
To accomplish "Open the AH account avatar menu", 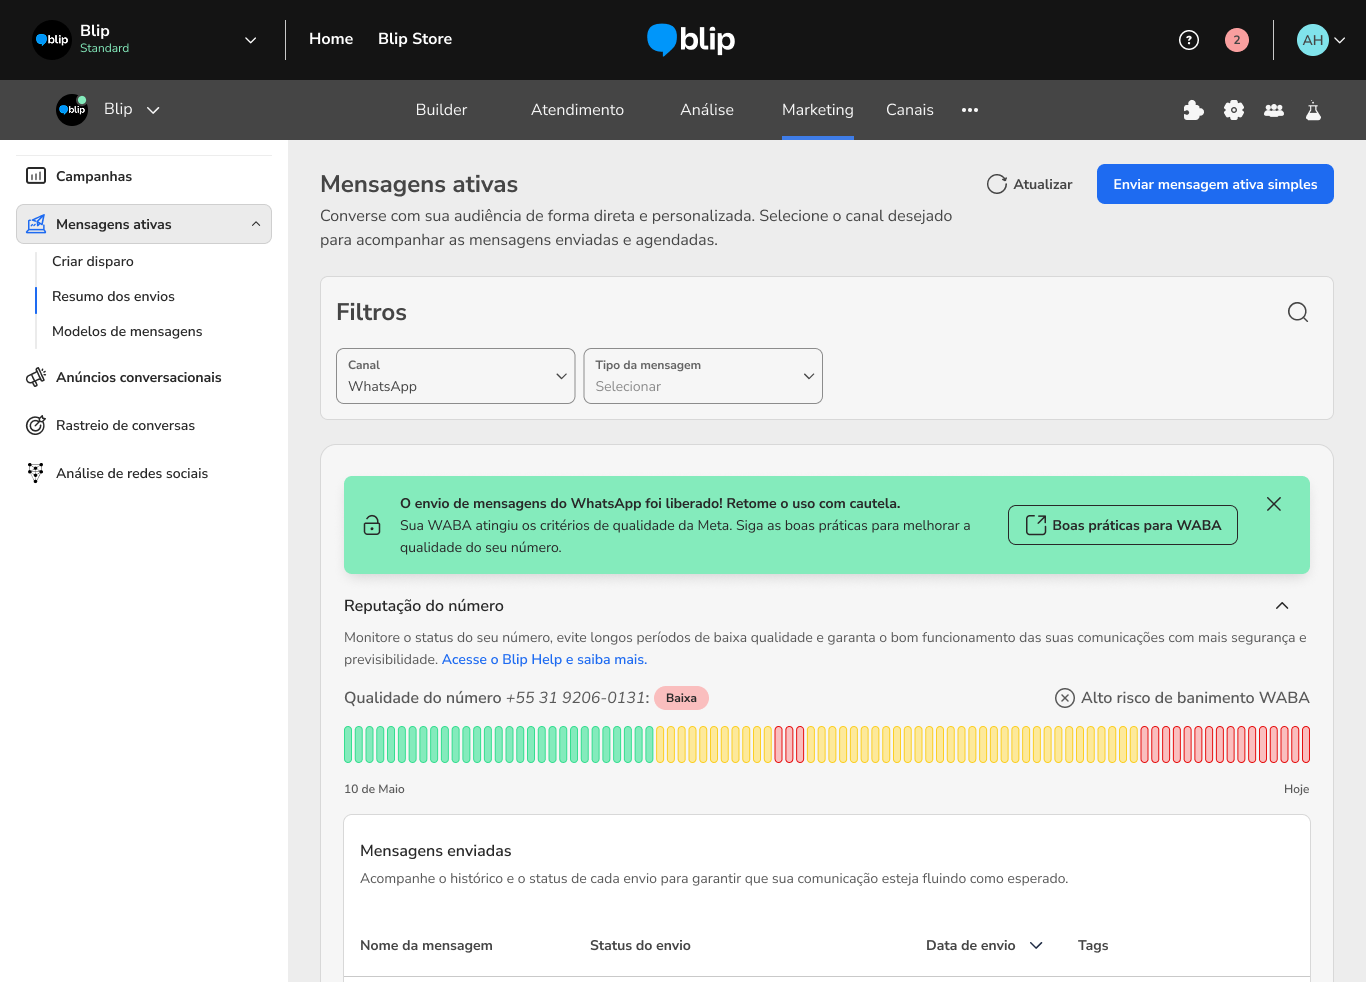I will coord(1320,40).
